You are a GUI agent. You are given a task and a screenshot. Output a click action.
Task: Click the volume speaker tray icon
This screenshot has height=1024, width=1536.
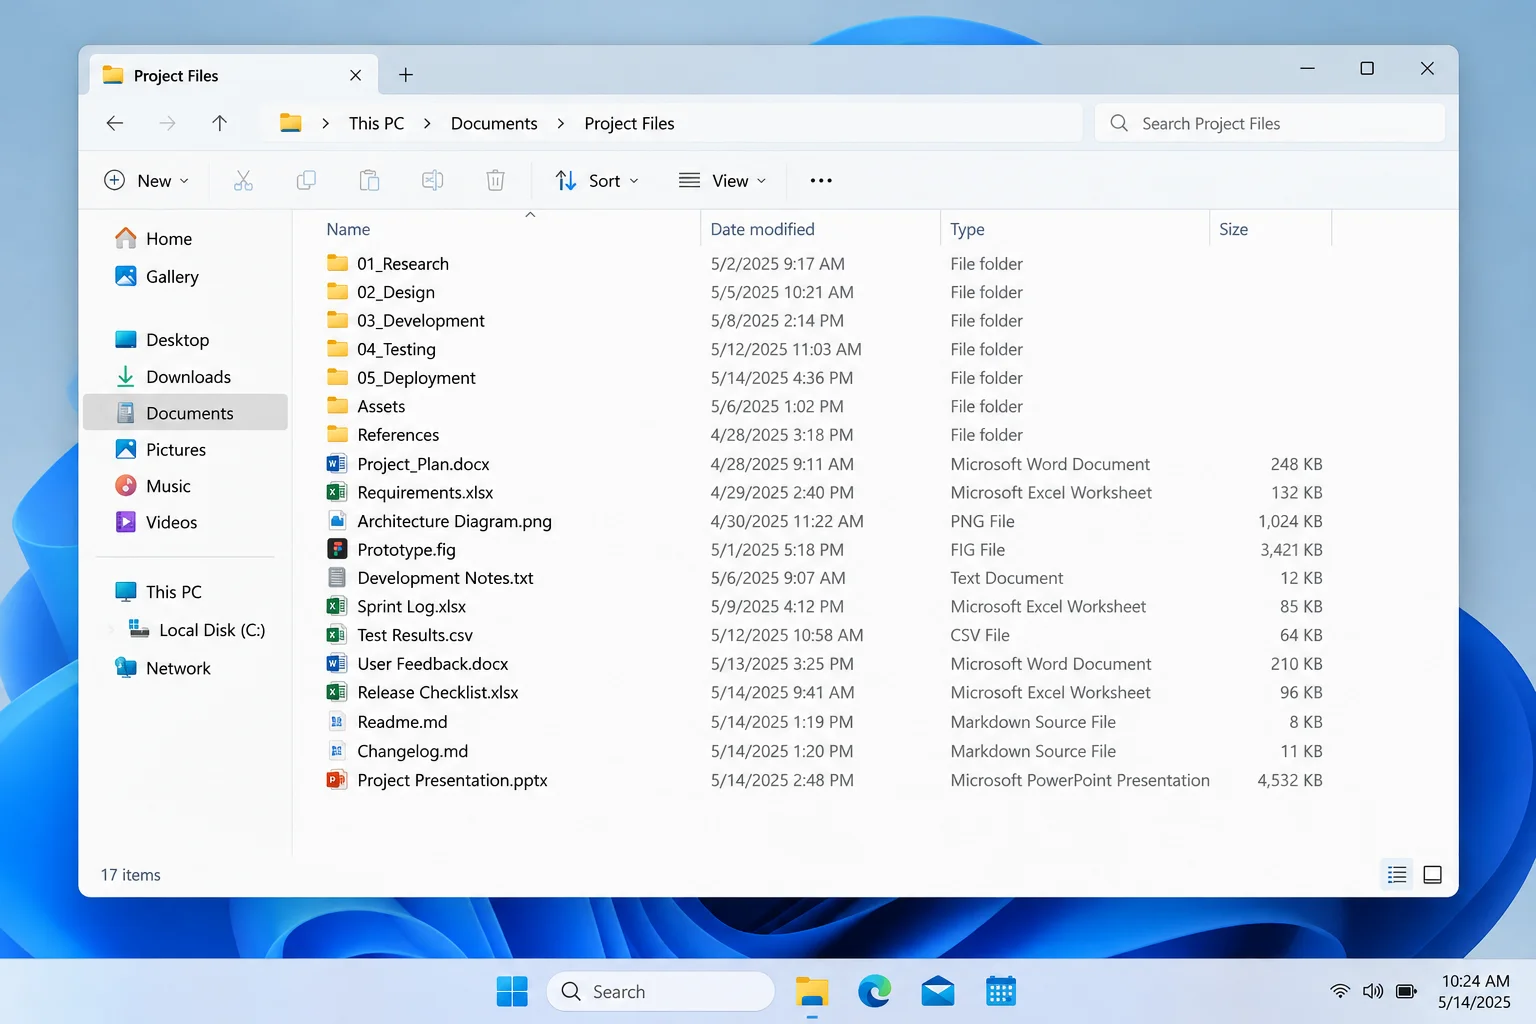pos(1373,991)
